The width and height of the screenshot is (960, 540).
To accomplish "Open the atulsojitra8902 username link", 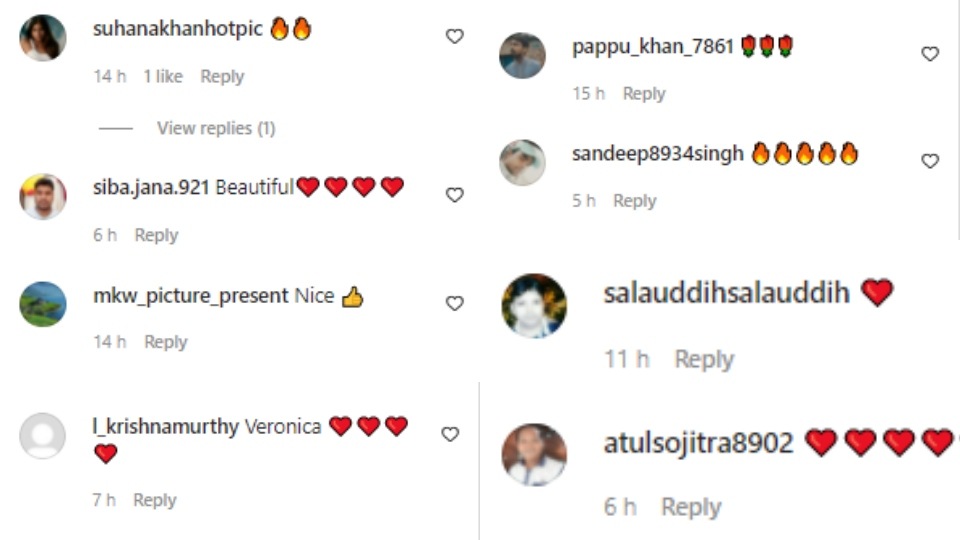I will pos(699,443).
